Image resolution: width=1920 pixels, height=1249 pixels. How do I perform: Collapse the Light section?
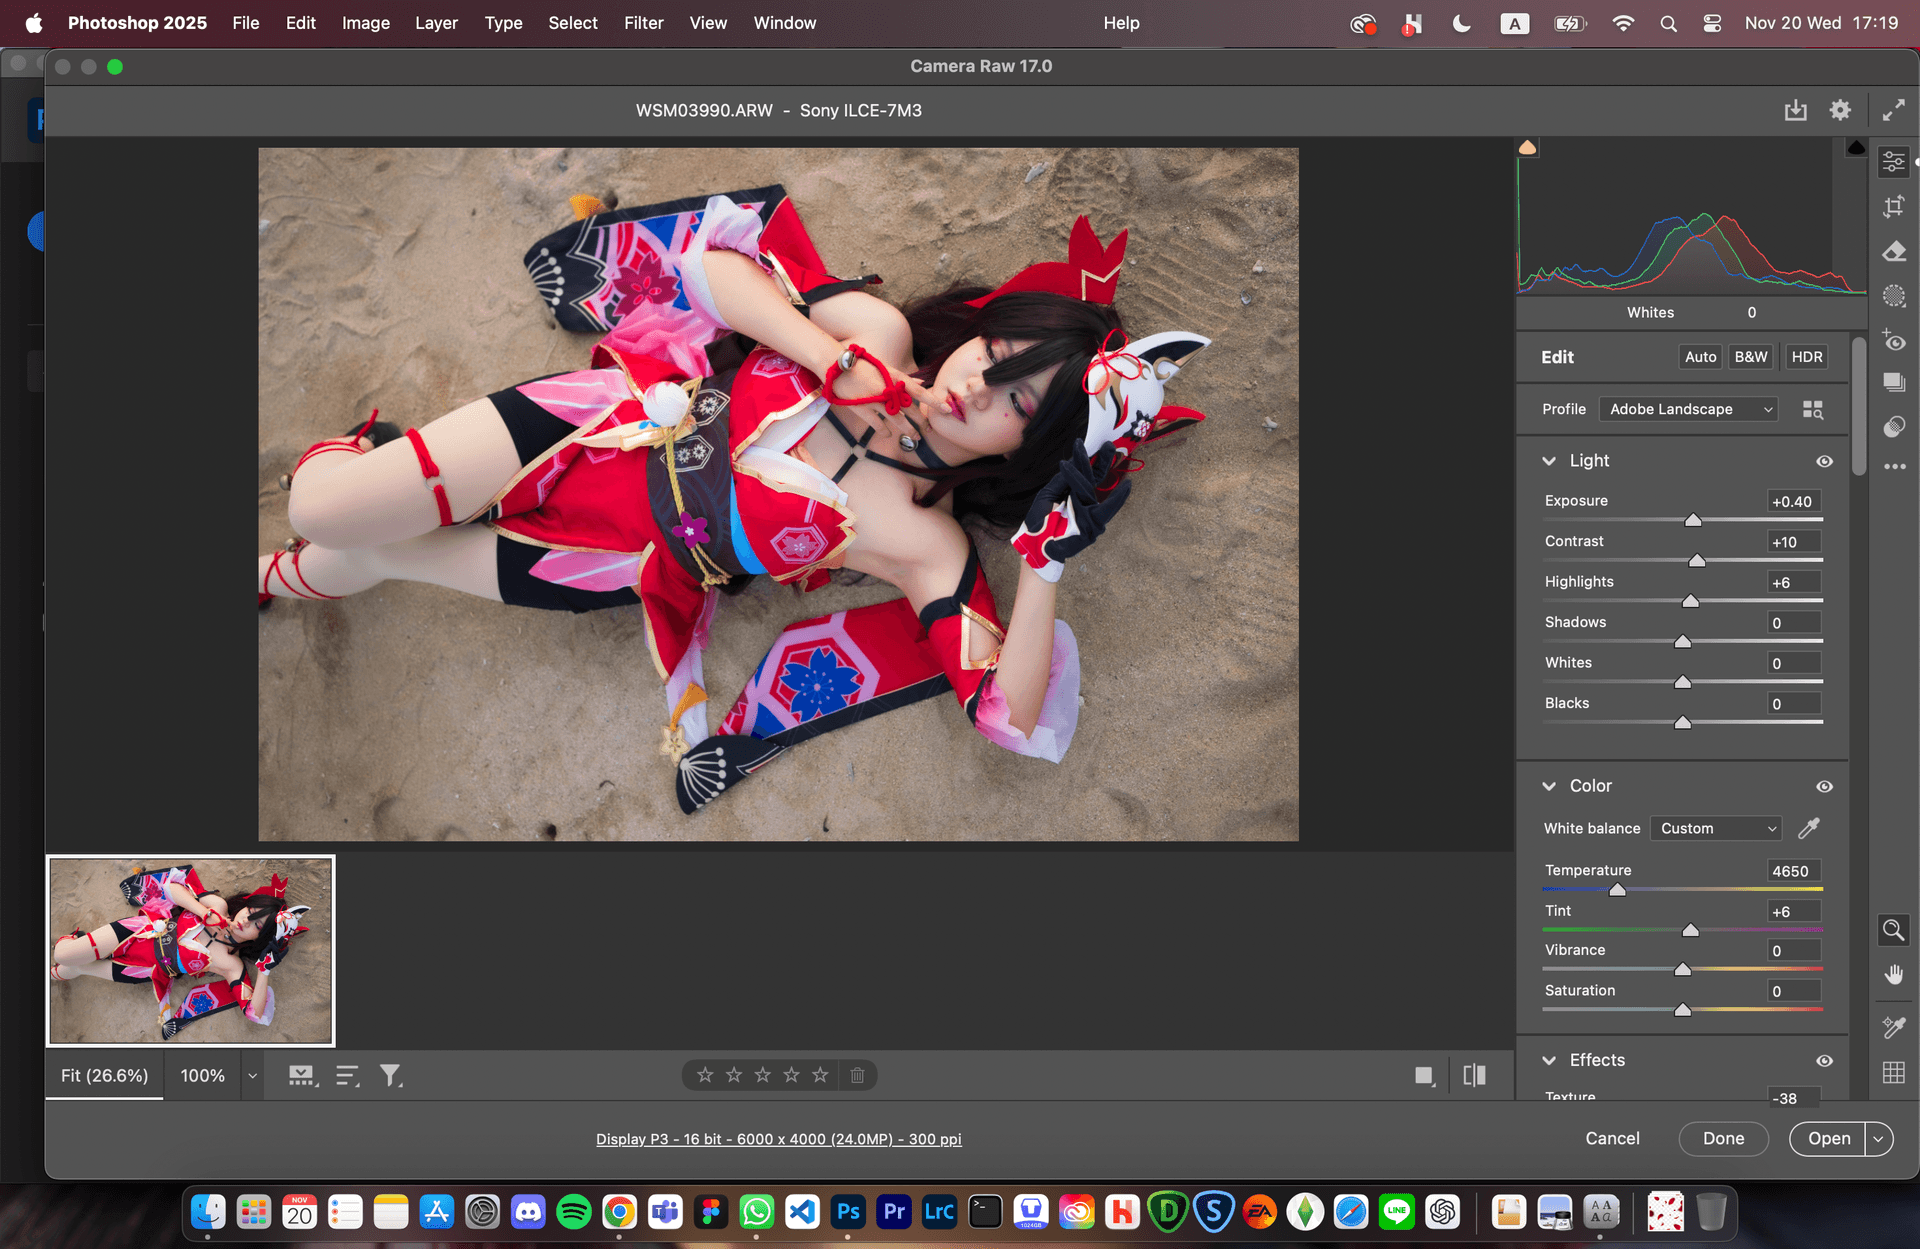(1549, 461)
